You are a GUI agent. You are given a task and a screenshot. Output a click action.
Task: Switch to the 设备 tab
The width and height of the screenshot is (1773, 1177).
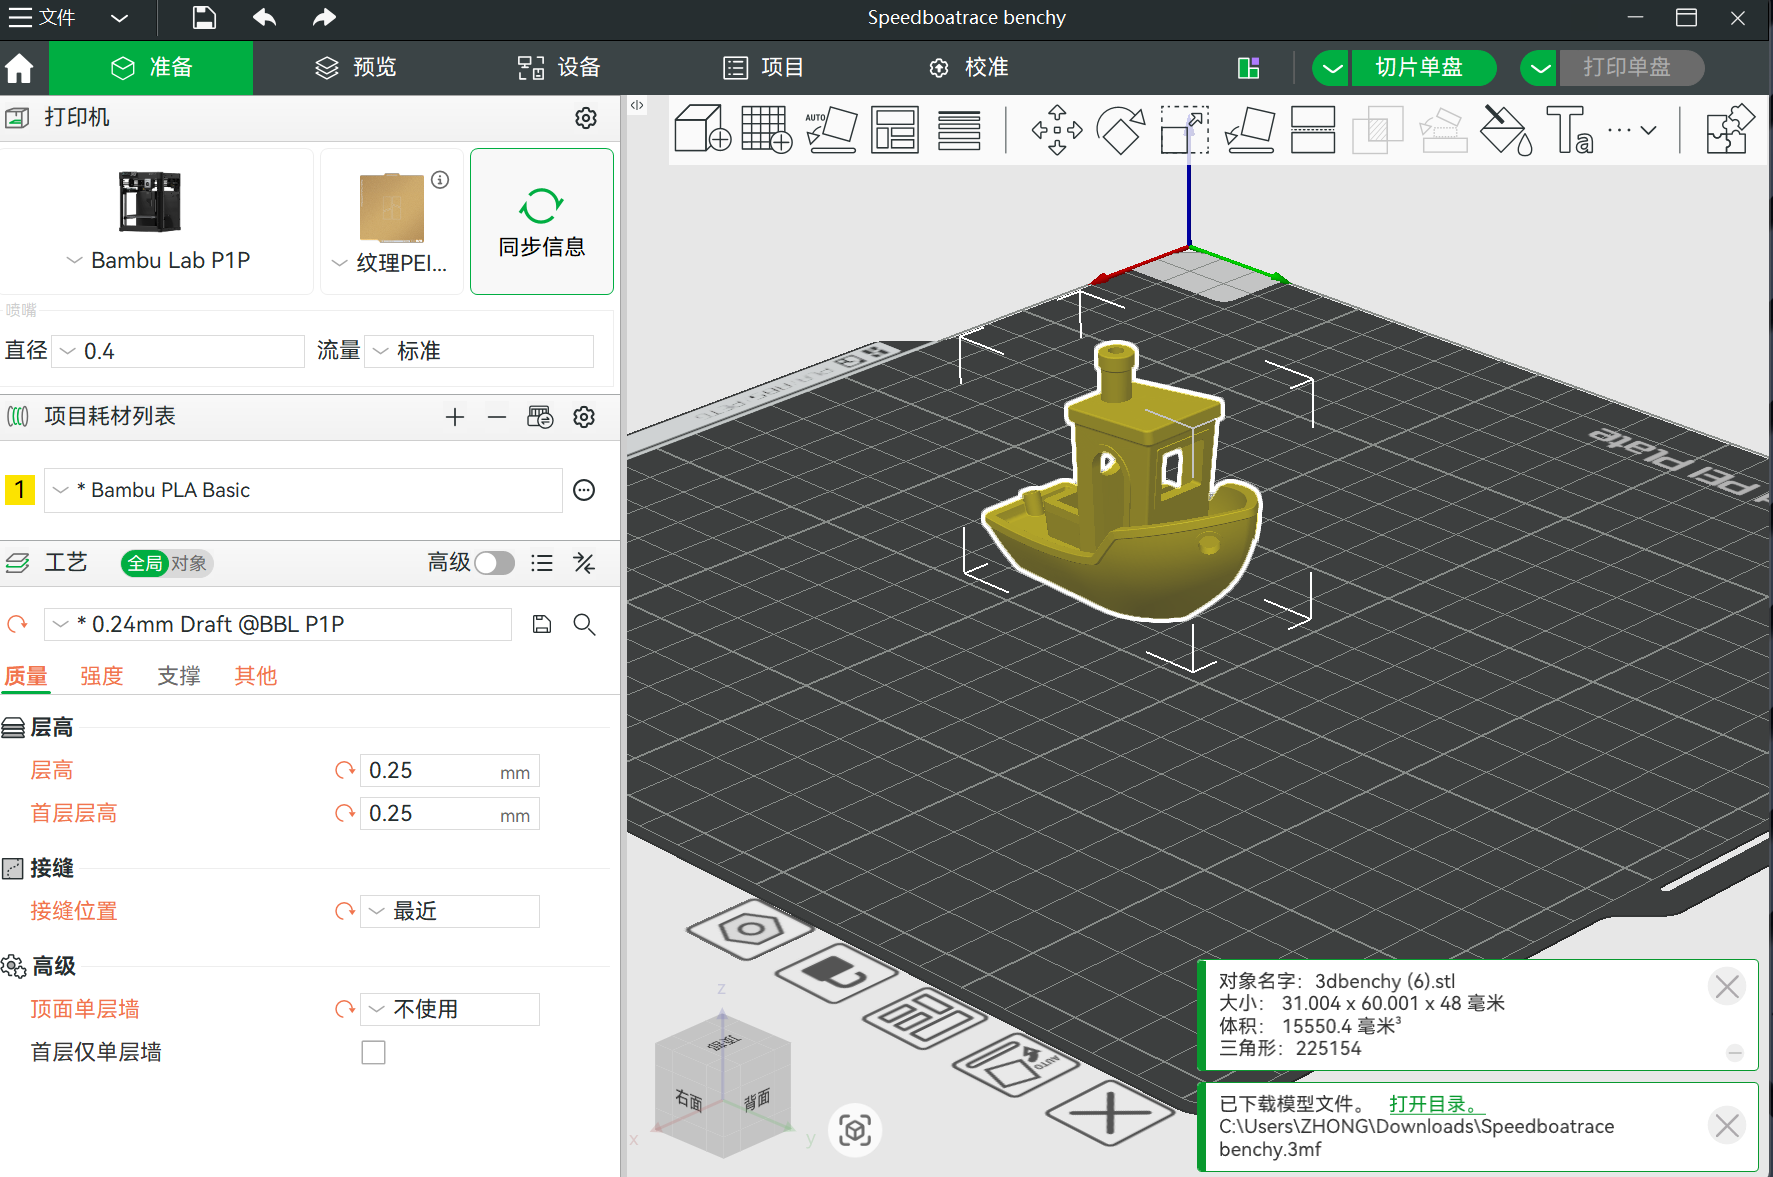559,68
